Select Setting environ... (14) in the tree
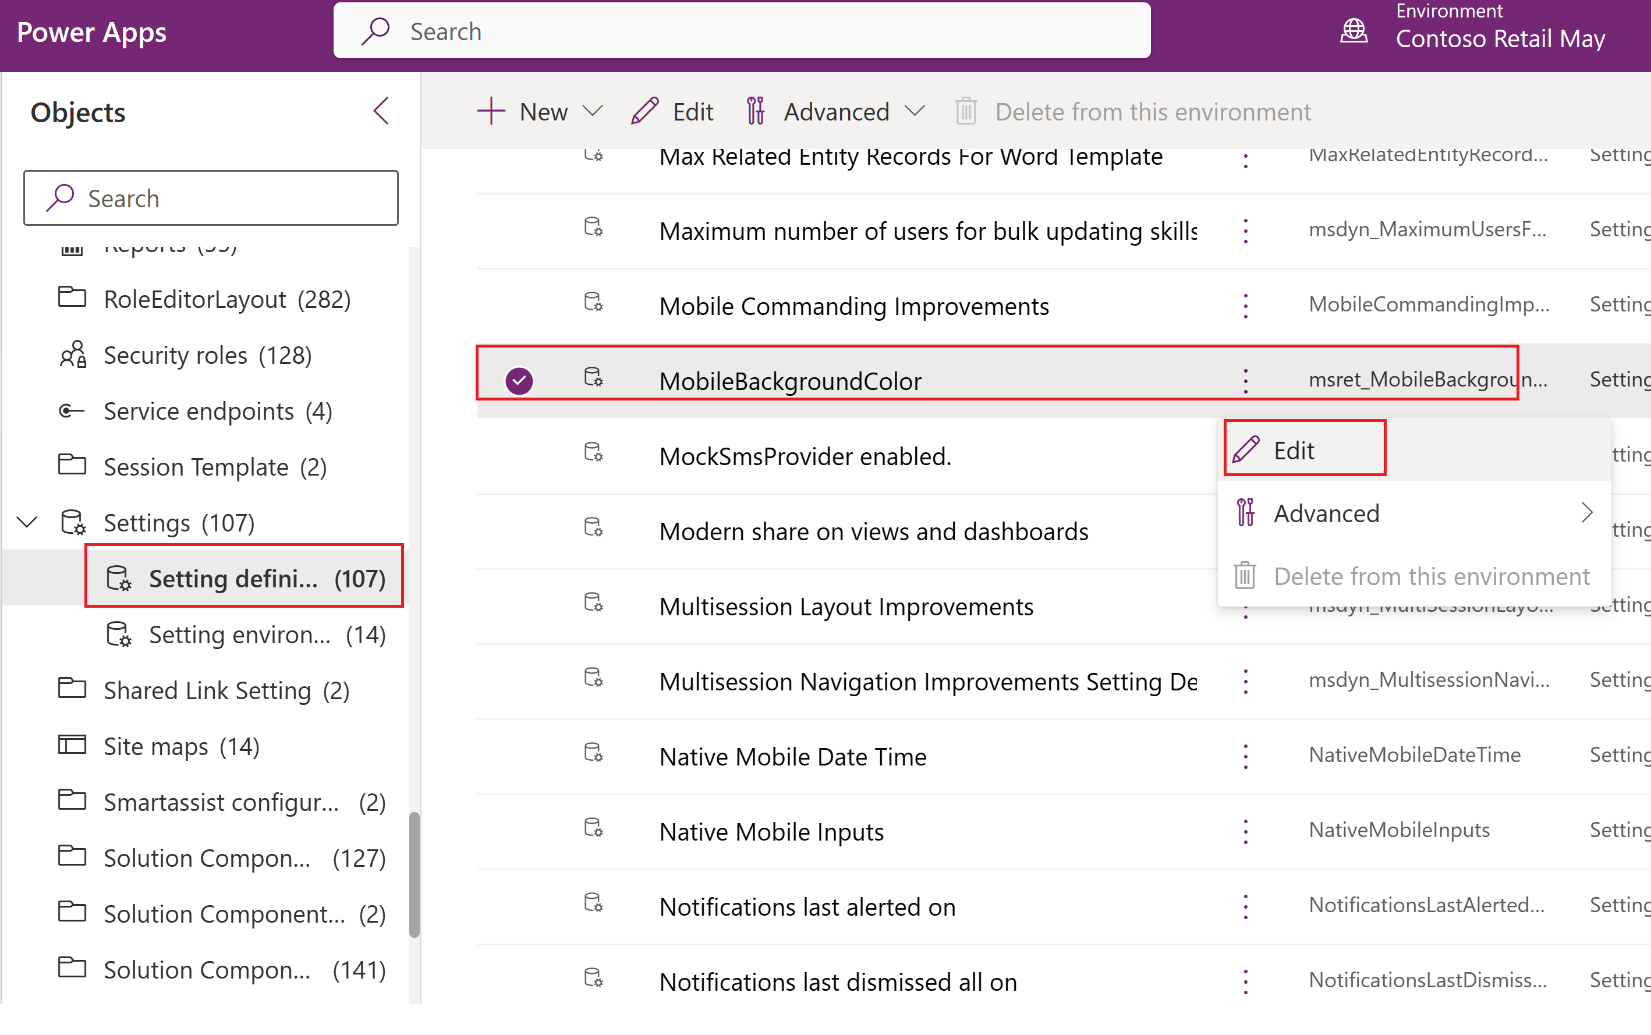This screenshot has width=1651, height=1035. click(246, 634)
